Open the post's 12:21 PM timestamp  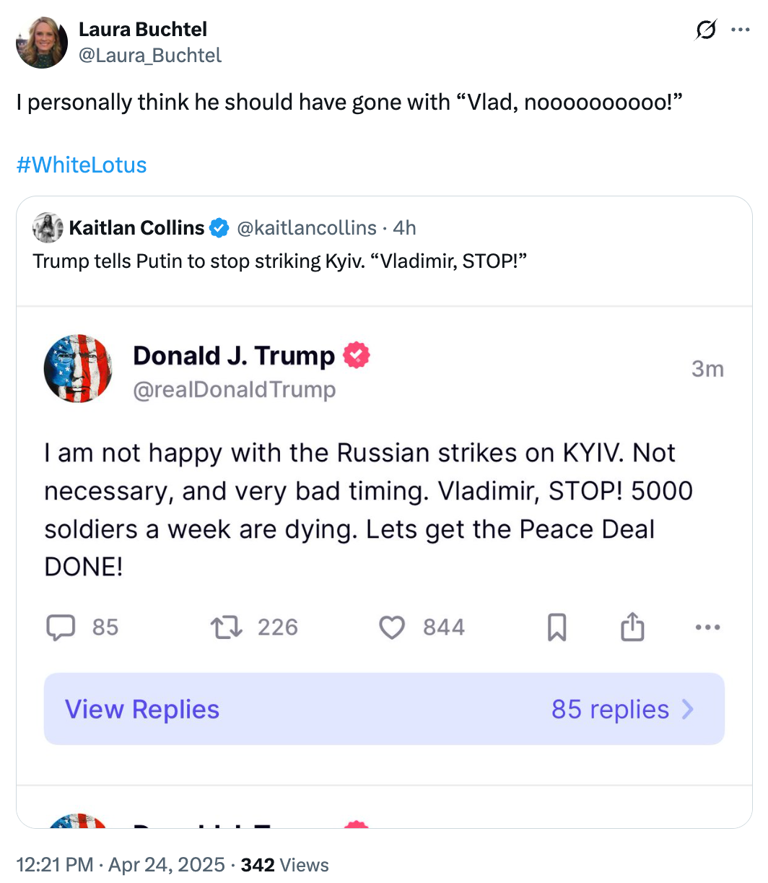click(55, 864)
